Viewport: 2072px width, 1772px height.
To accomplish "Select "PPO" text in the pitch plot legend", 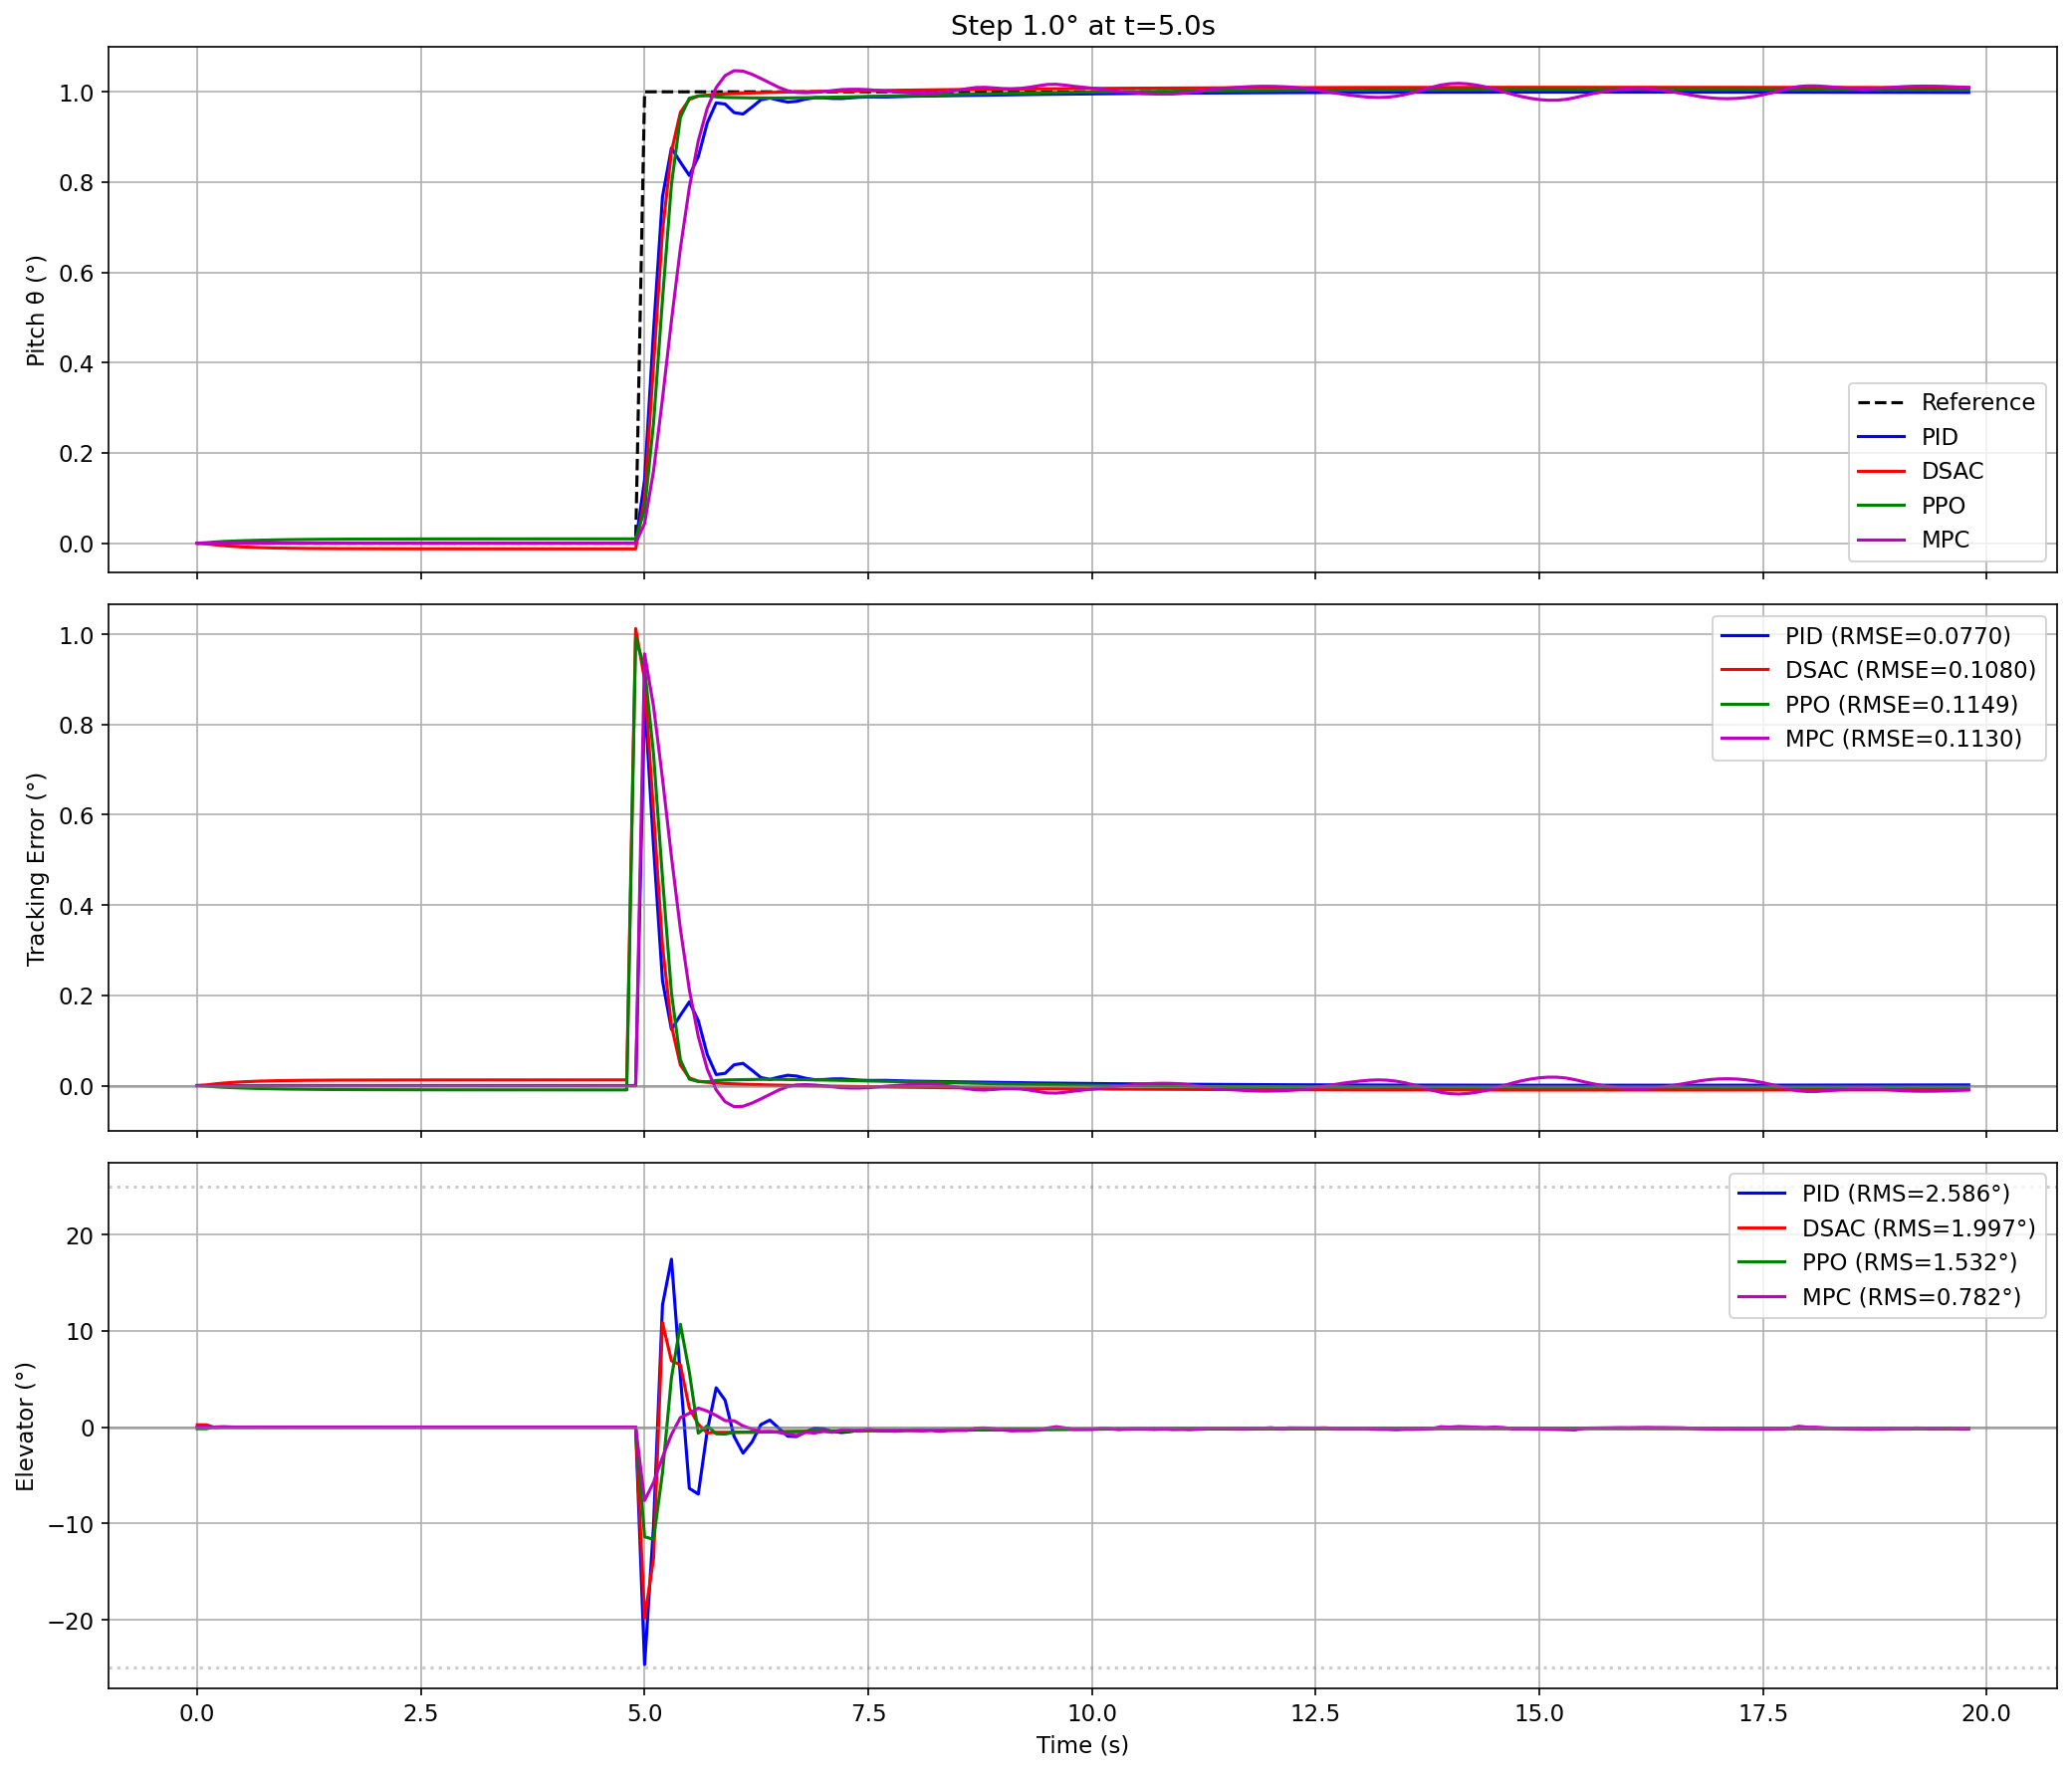I will pyautogui.click(x=1943, y=506).
